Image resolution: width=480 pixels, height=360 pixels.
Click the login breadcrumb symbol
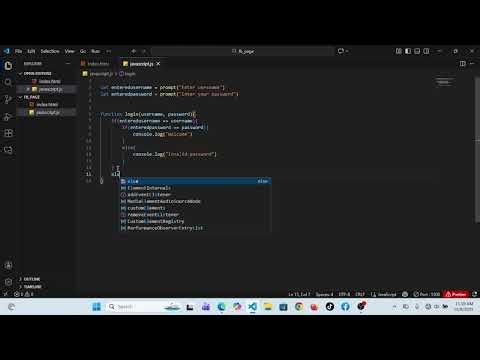[127, 74]
